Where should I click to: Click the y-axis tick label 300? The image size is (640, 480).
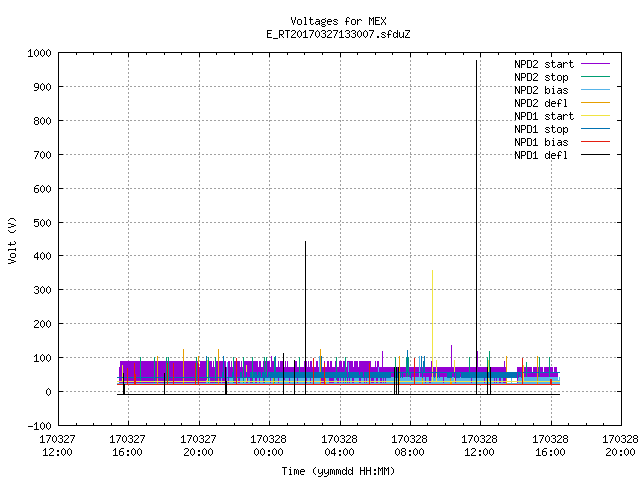[x=42, y=290]
